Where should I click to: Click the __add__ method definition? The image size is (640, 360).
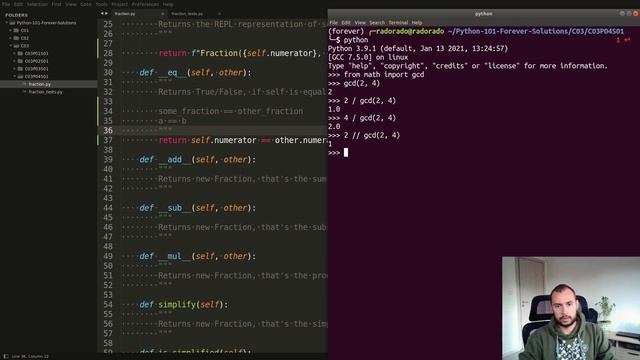[198, 160]
